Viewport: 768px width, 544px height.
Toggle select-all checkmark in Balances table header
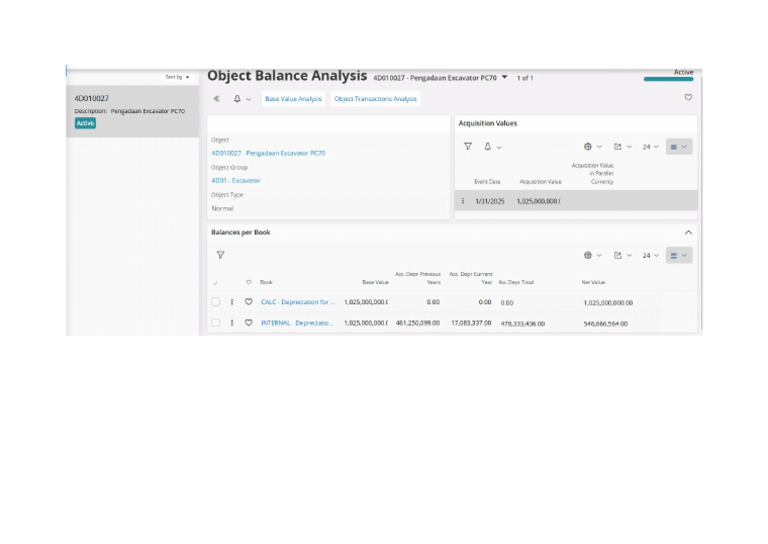click(x=216, y=283)
